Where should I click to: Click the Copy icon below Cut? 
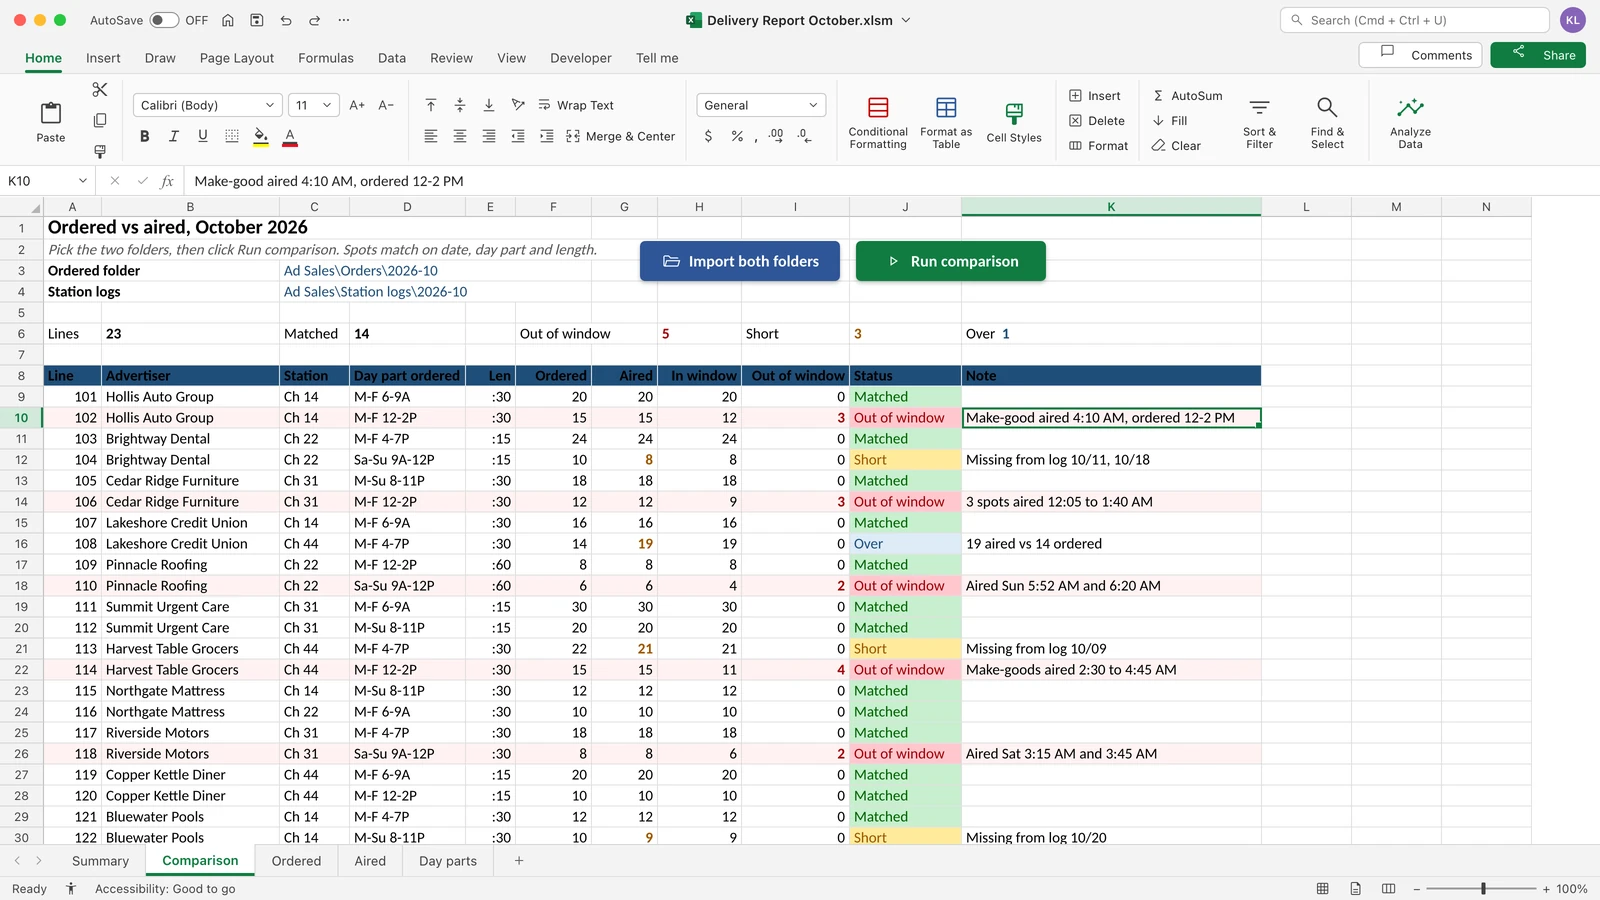click(x=100, y=120)
